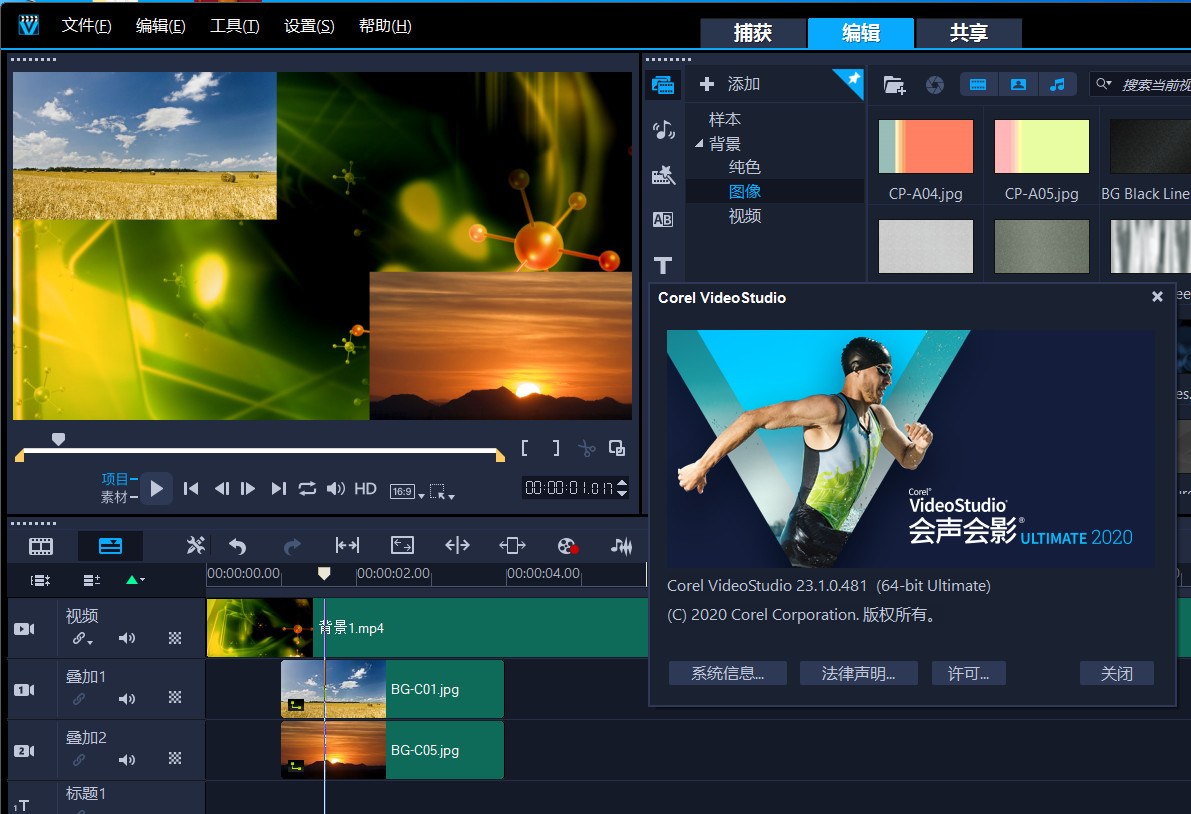Image resolution: width=1191 pixels, height=814 pixels.
Task: Collapse the 背景 tree folder
Action: point(699,143)
